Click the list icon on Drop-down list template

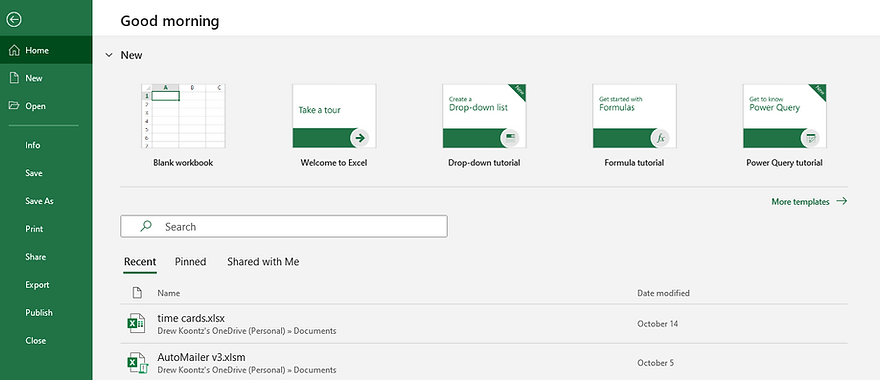(x=510, y=138)
